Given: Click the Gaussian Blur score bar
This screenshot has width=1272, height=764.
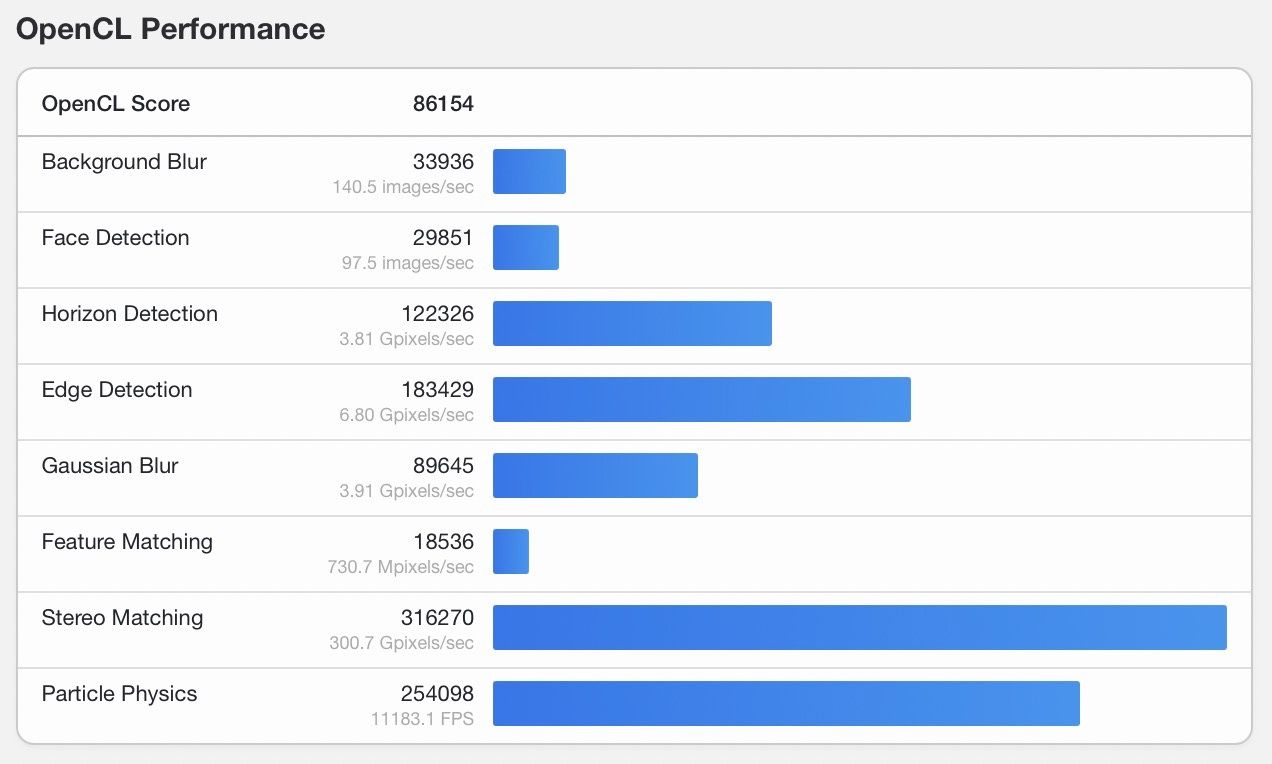Looking at the screenshot, I should [595, 476].
